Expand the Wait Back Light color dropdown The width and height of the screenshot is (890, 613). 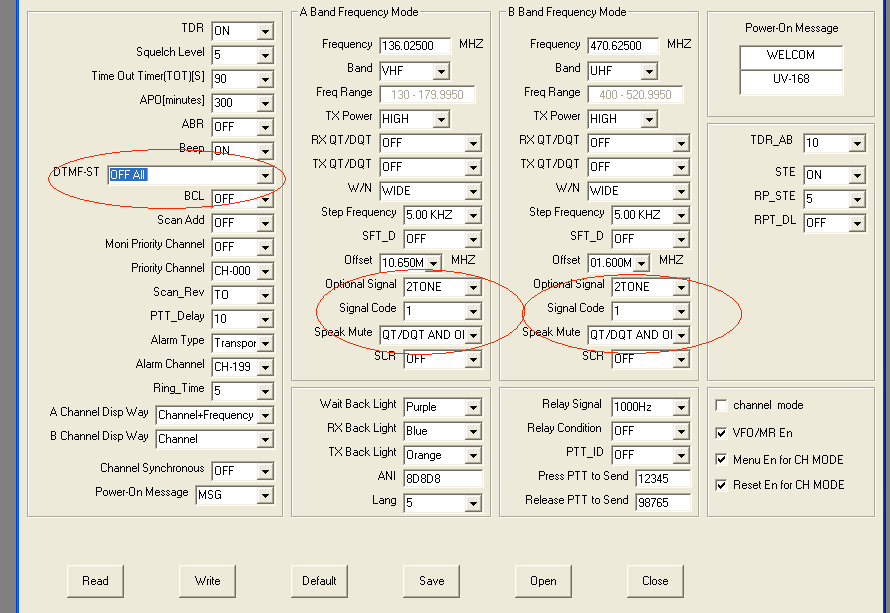tap(473, 408)
